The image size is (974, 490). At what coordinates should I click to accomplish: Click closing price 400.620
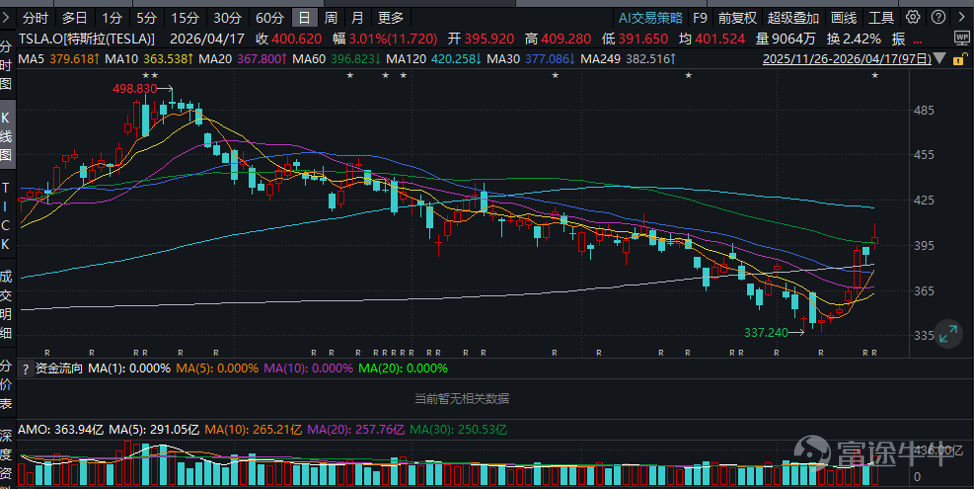click(296, 39)
